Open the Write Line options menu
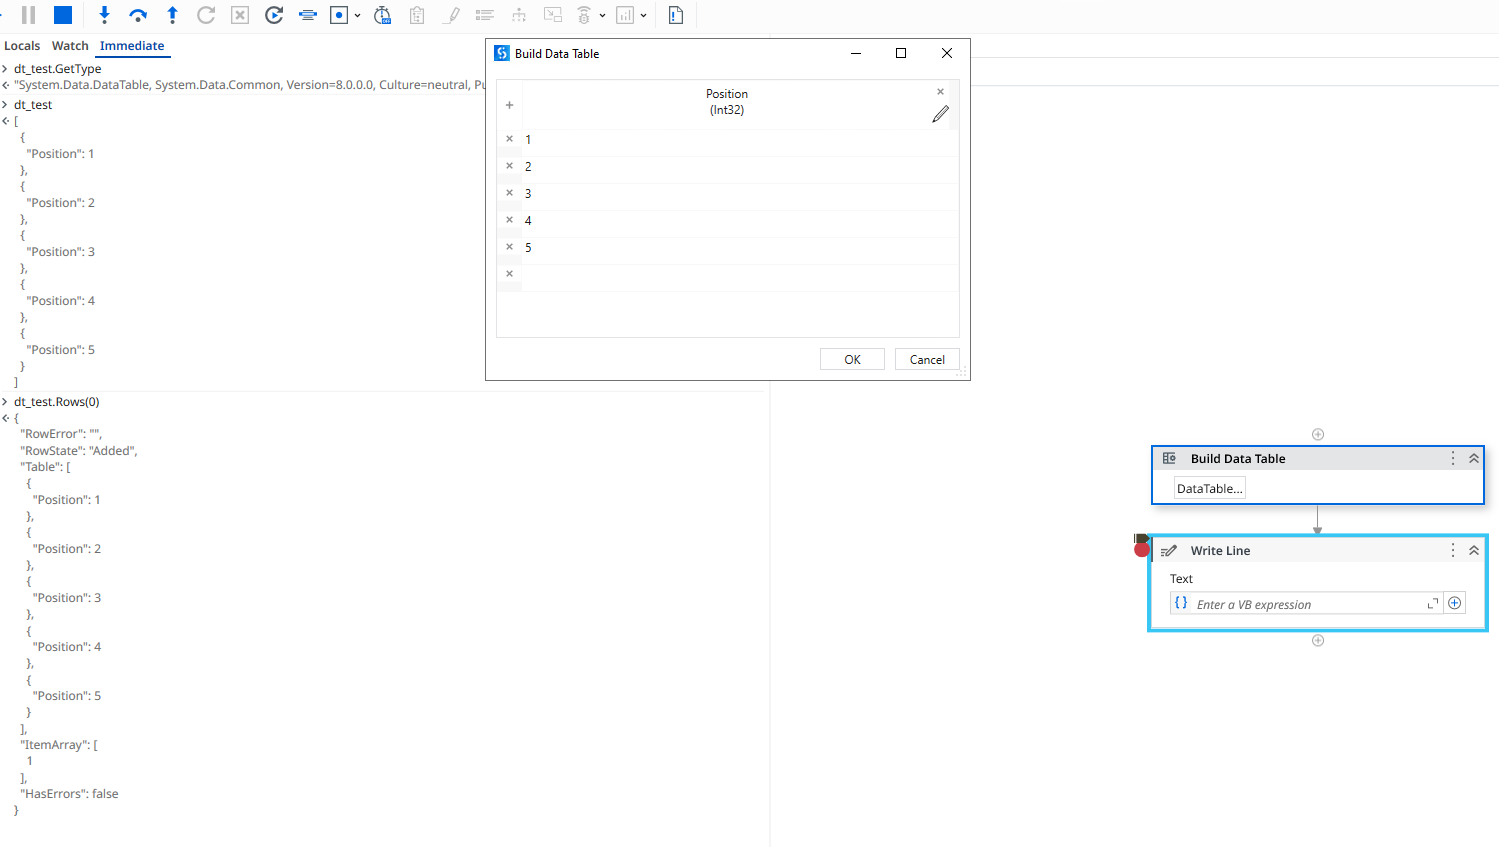 [x=1452, y=549]
